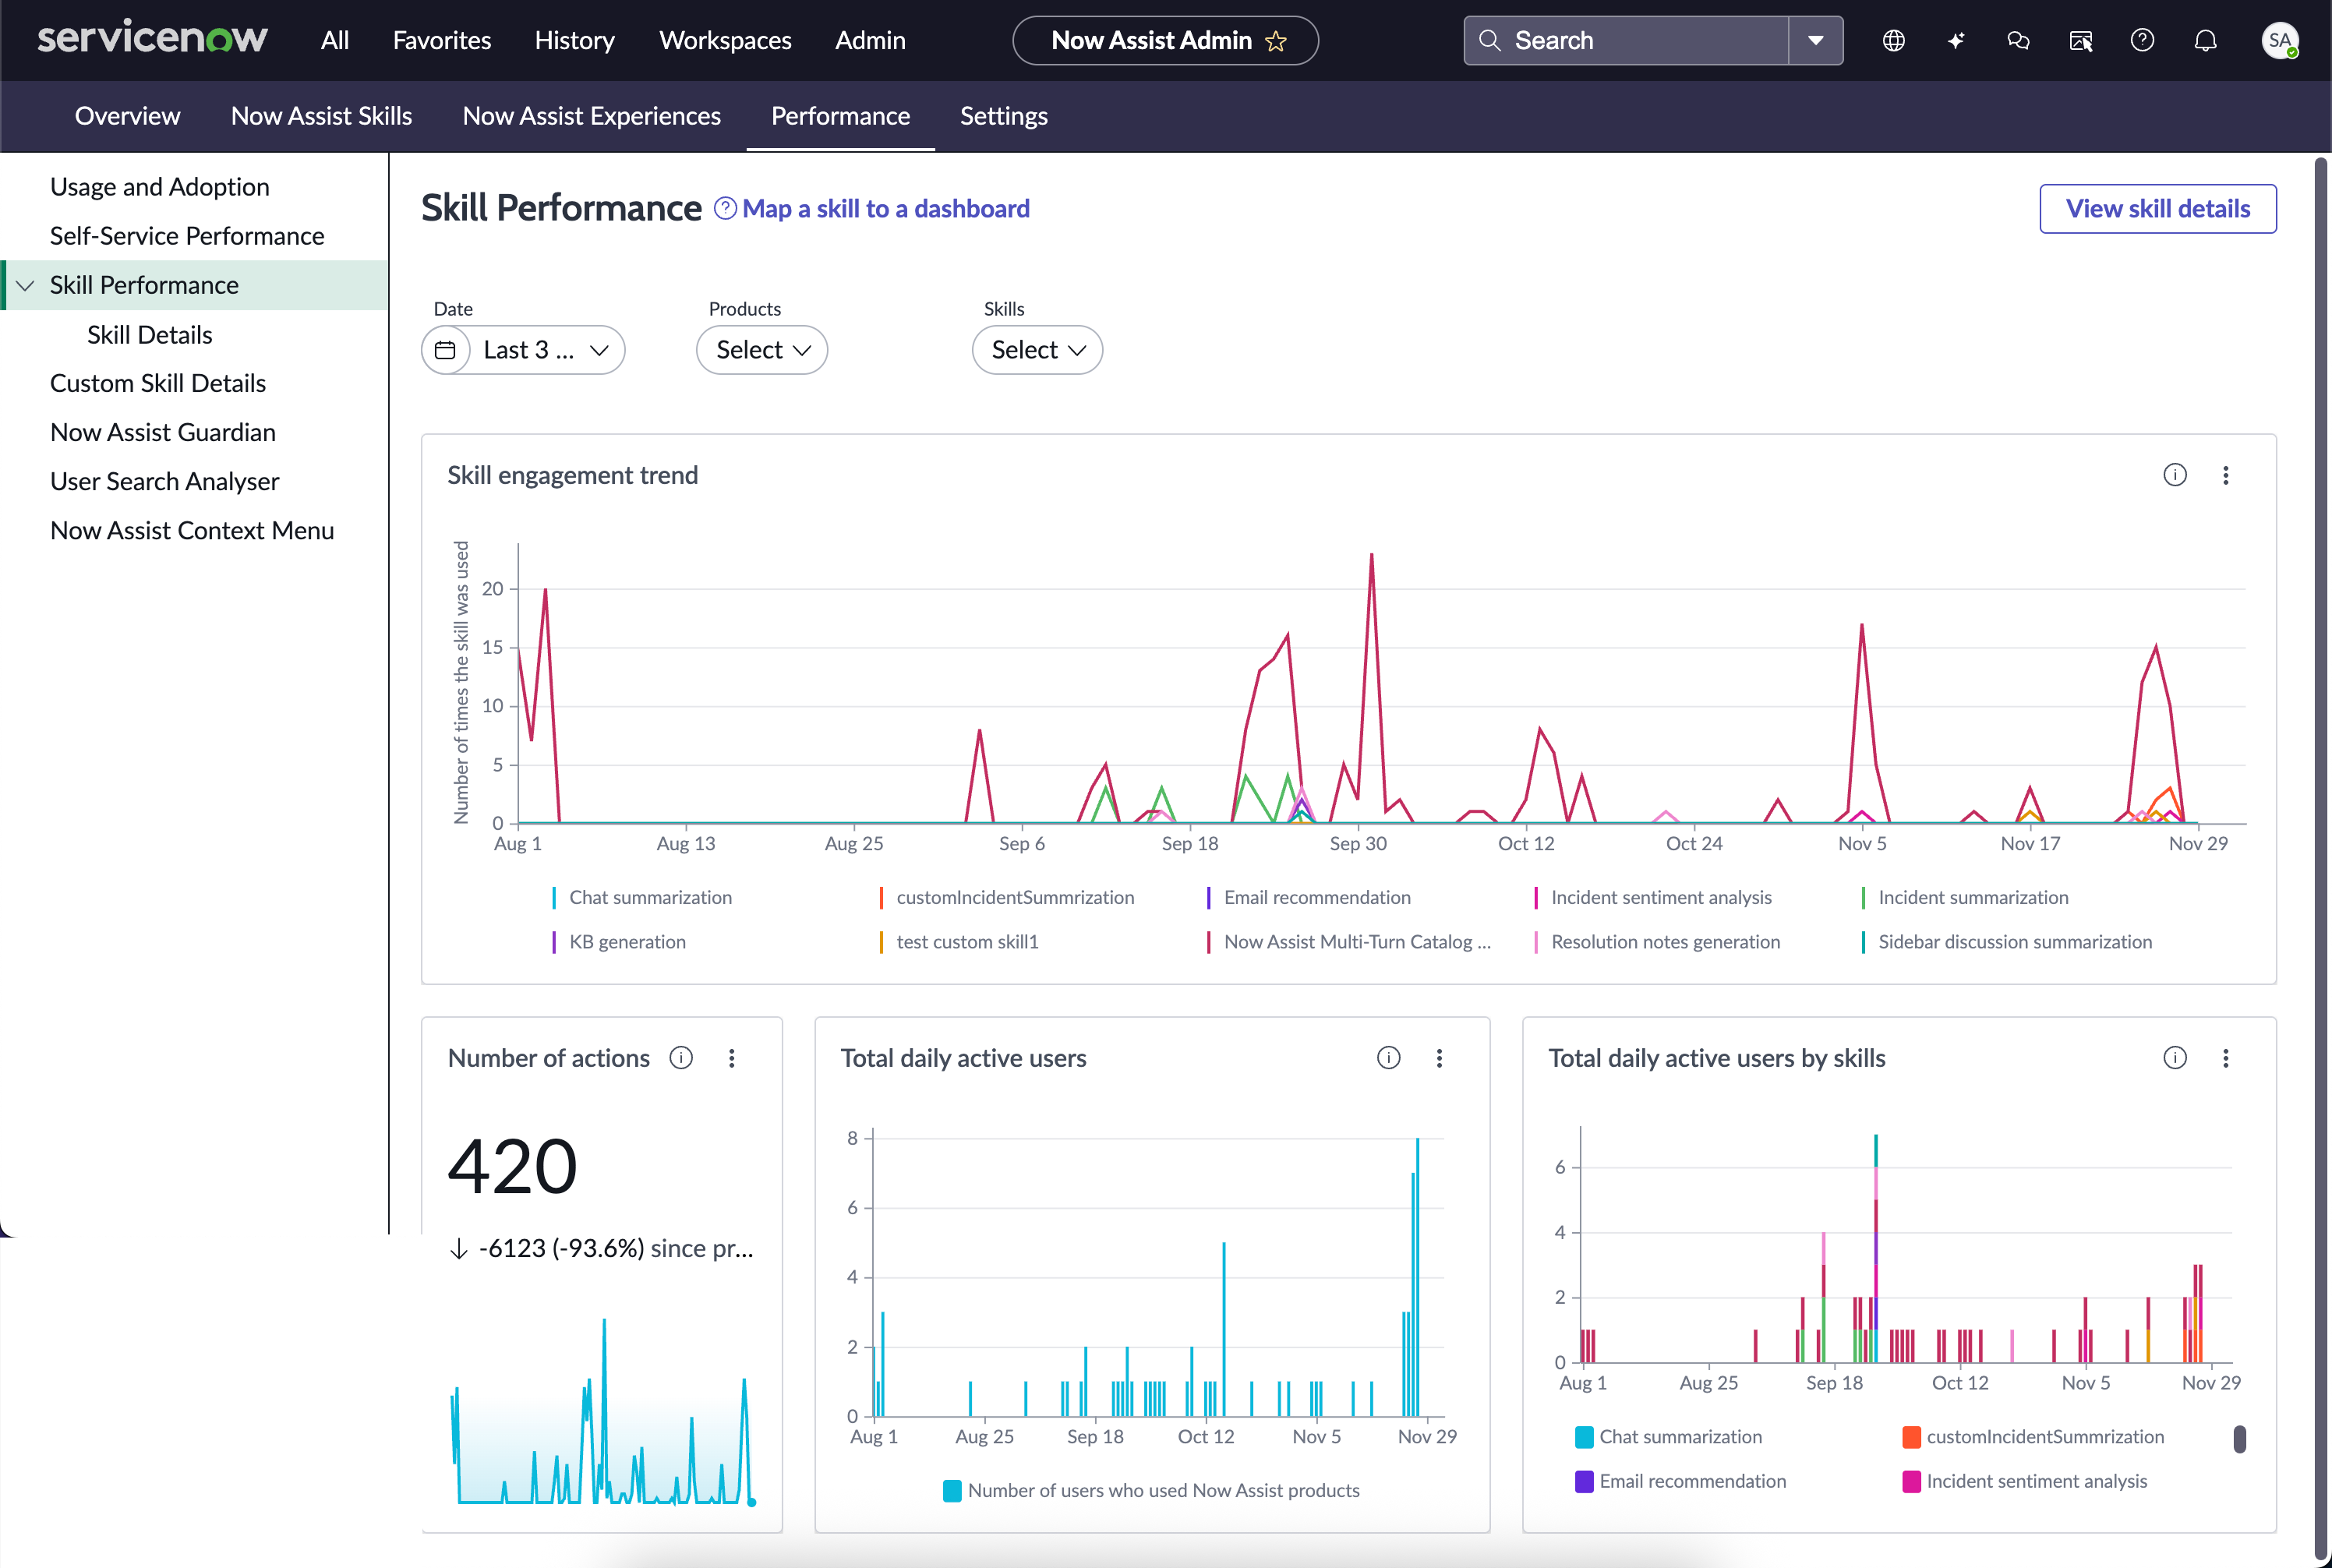Open the sidebar discussions icon

(2081, 40)
